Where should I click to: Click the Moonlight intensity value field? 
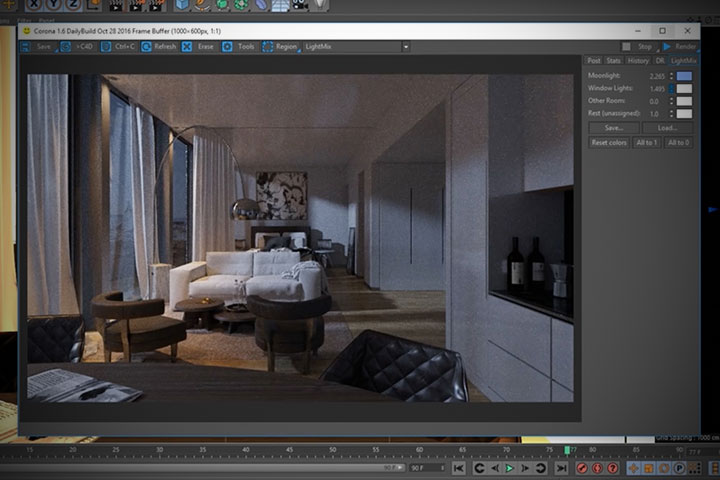pyautogui.click(x=656, y=76)
